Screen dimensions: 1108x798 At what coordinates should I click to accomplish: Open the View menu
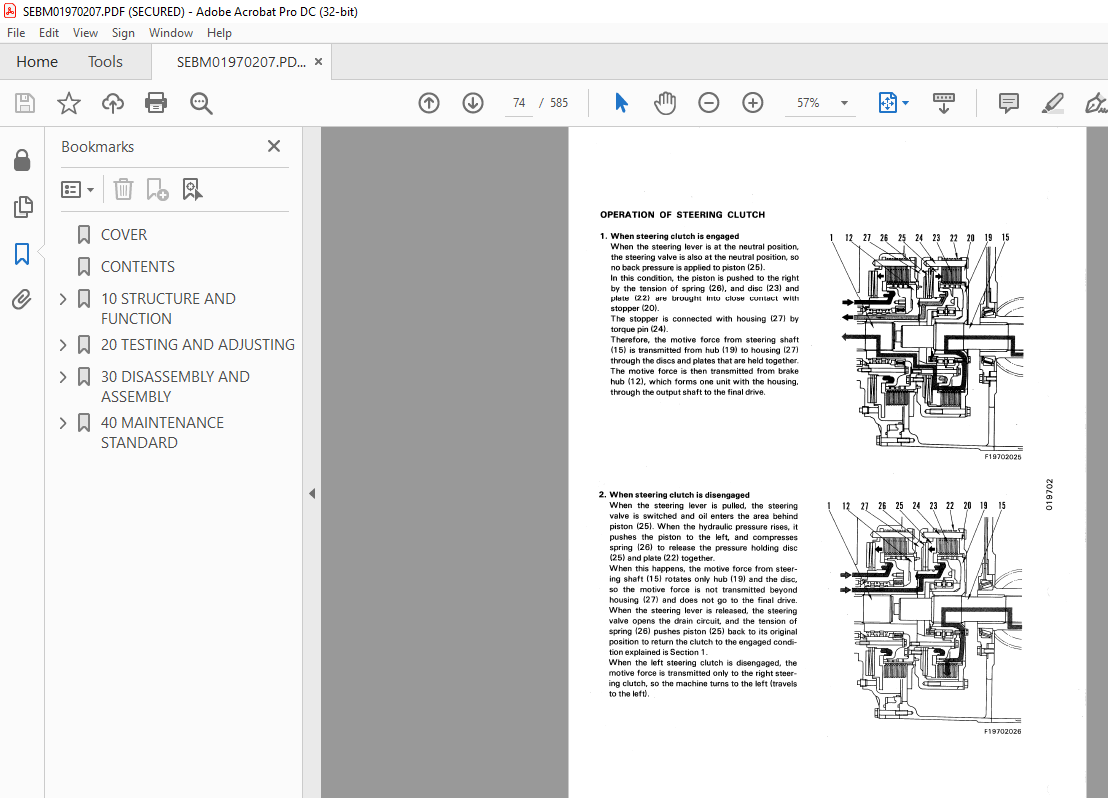[86, 33]
